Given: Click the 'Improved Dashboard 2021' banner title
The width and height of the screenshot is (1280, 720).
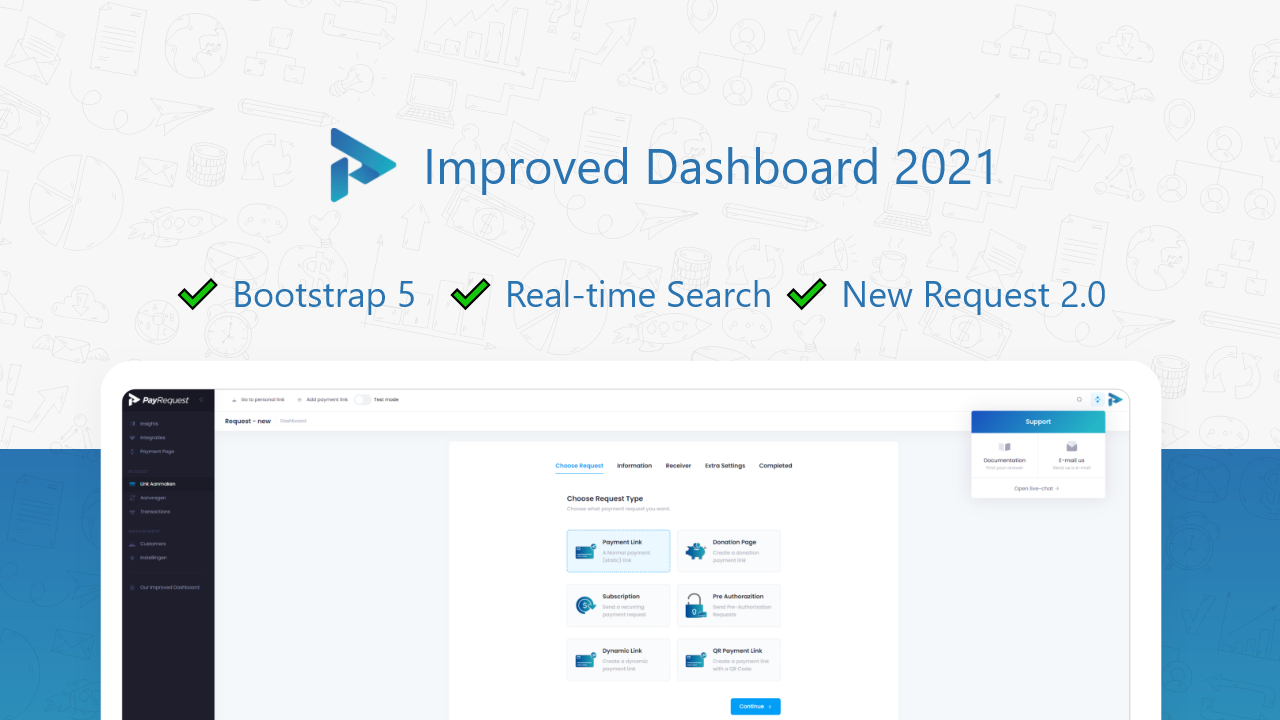Looking at the screenshot, I should pos(711,167).
